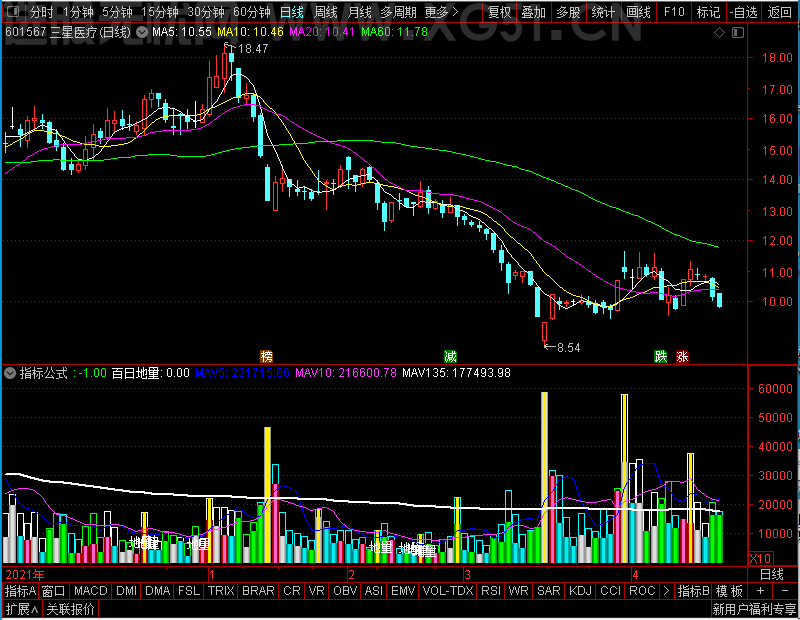Switch to 5分钟 period

(117, 12)
